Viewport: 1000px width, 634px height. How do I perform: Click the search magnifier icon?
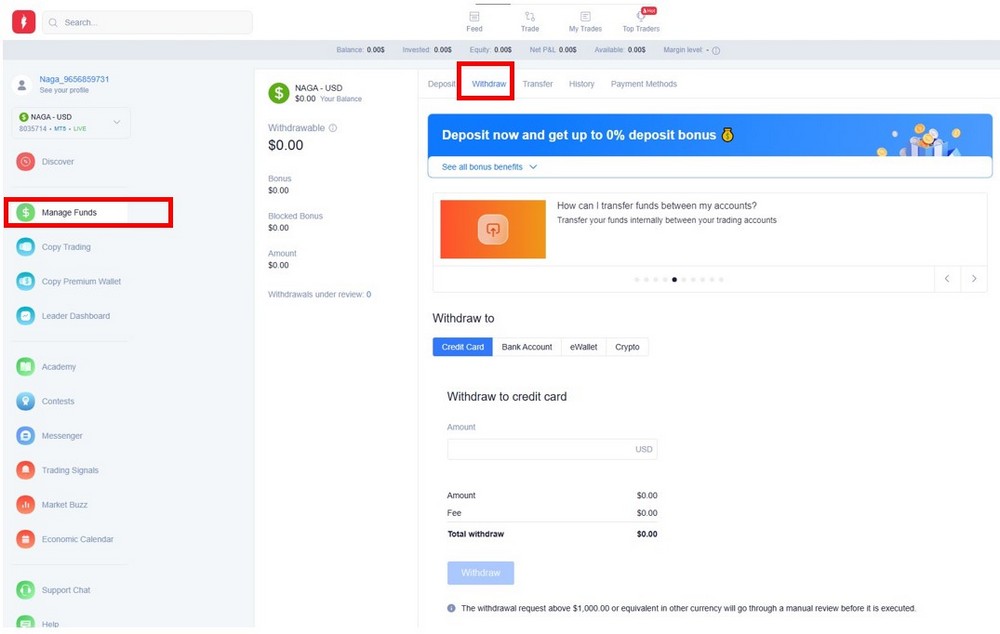pos(54,22)
